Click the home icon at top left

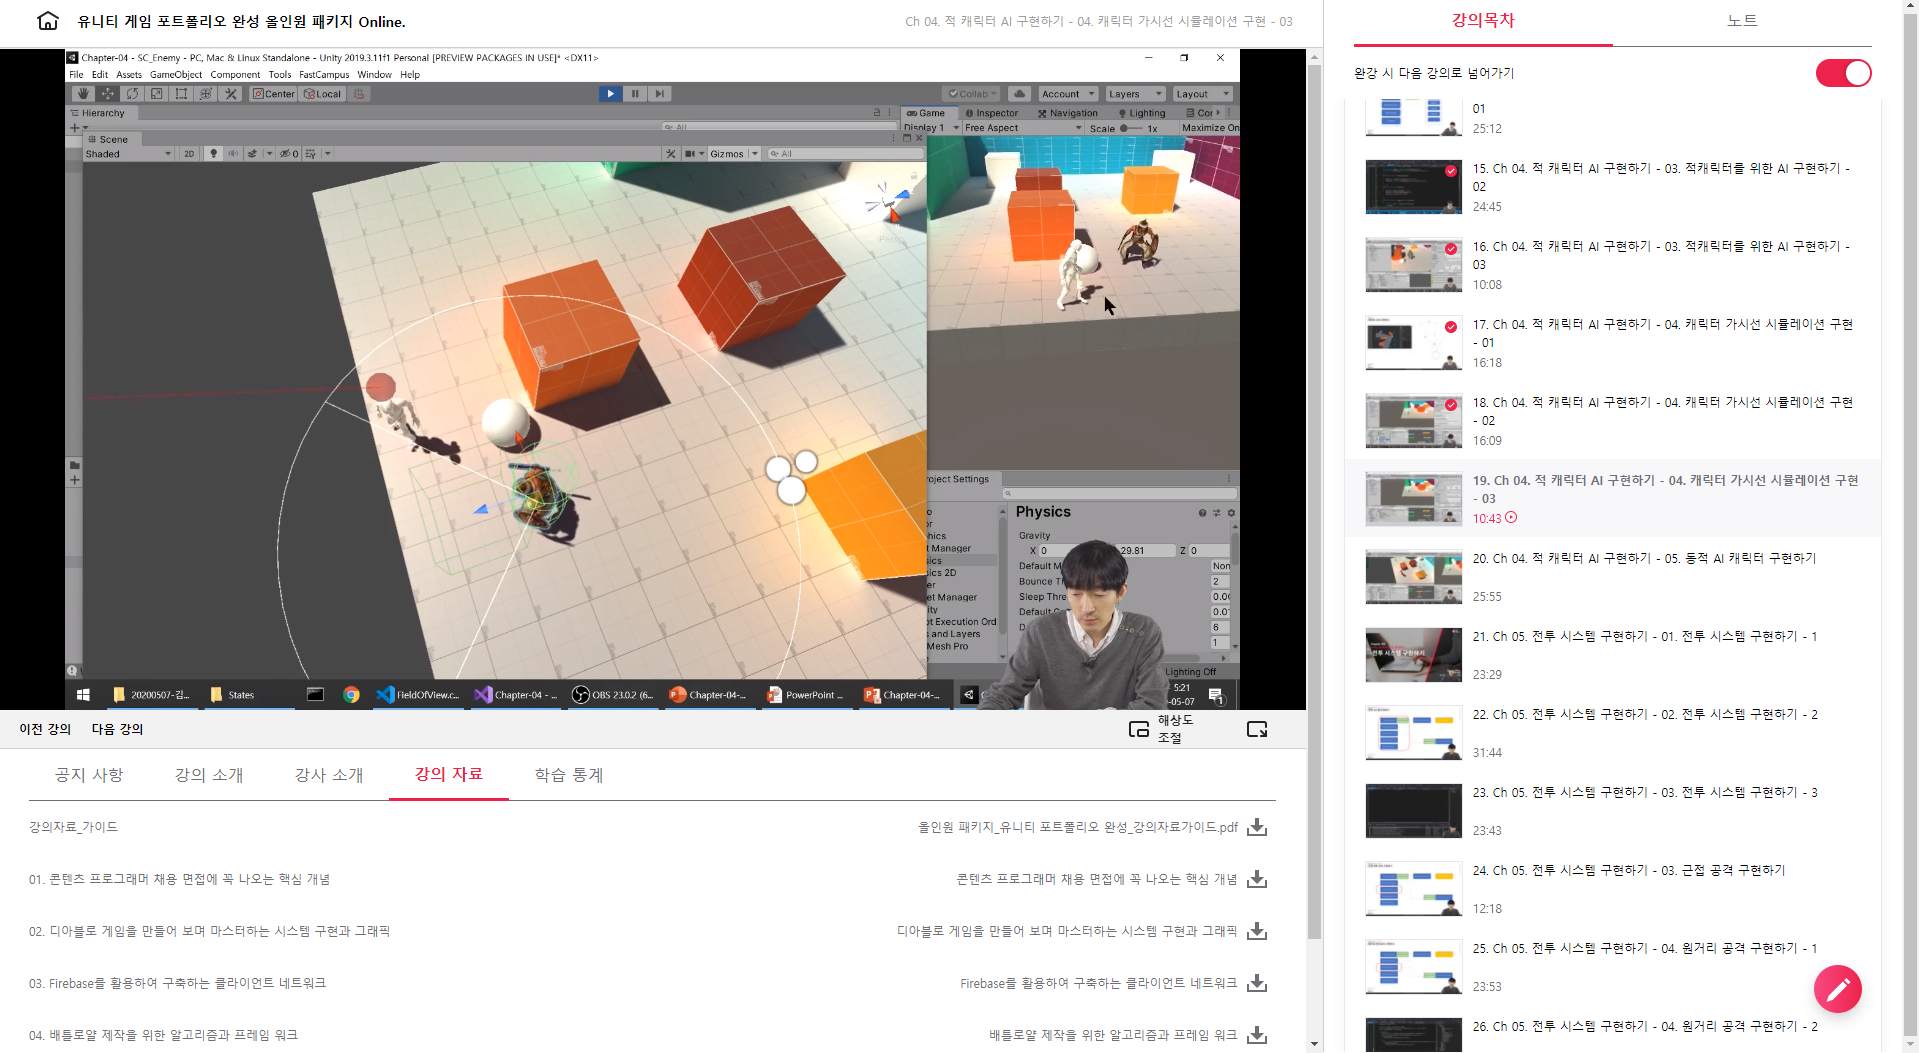(x=47, y=21)
